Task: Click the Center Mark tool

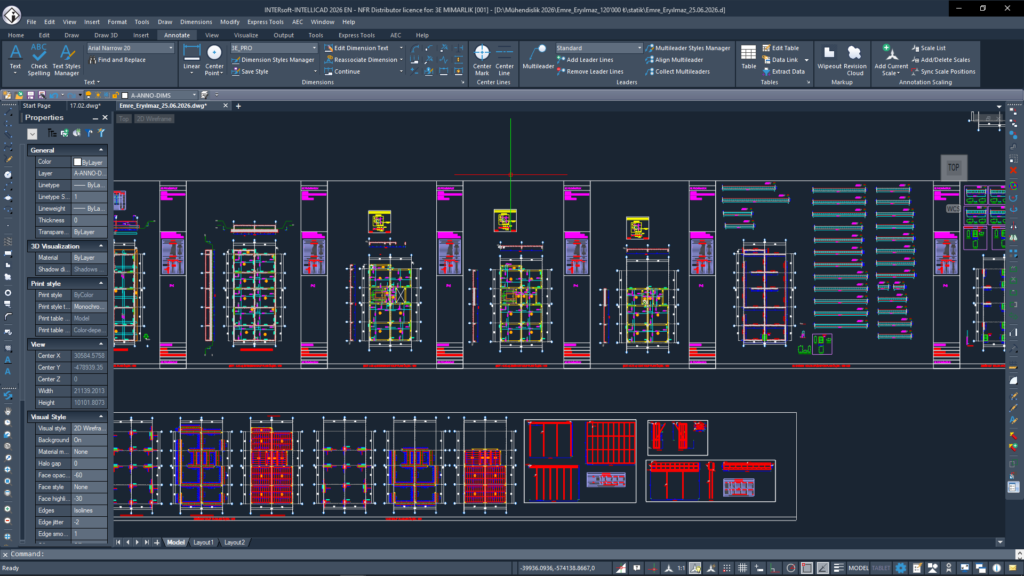Action: (x=482, y=60)
